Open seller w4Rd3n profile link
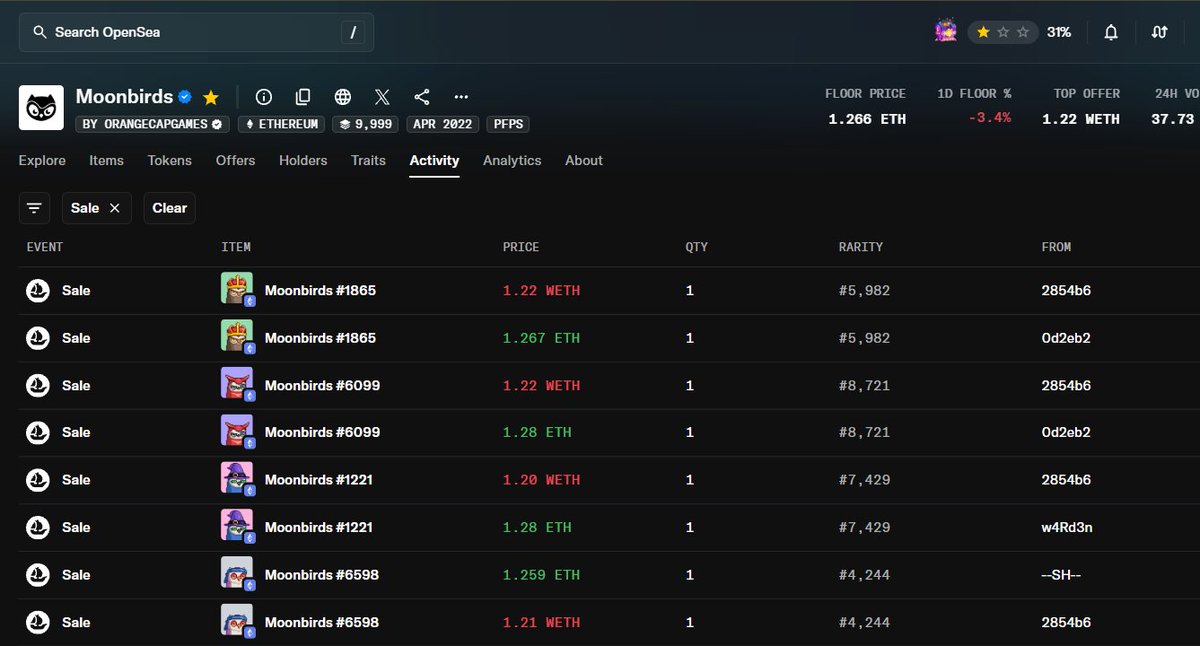Screen dimensions: 1200x646 (x=1067, y=527)
